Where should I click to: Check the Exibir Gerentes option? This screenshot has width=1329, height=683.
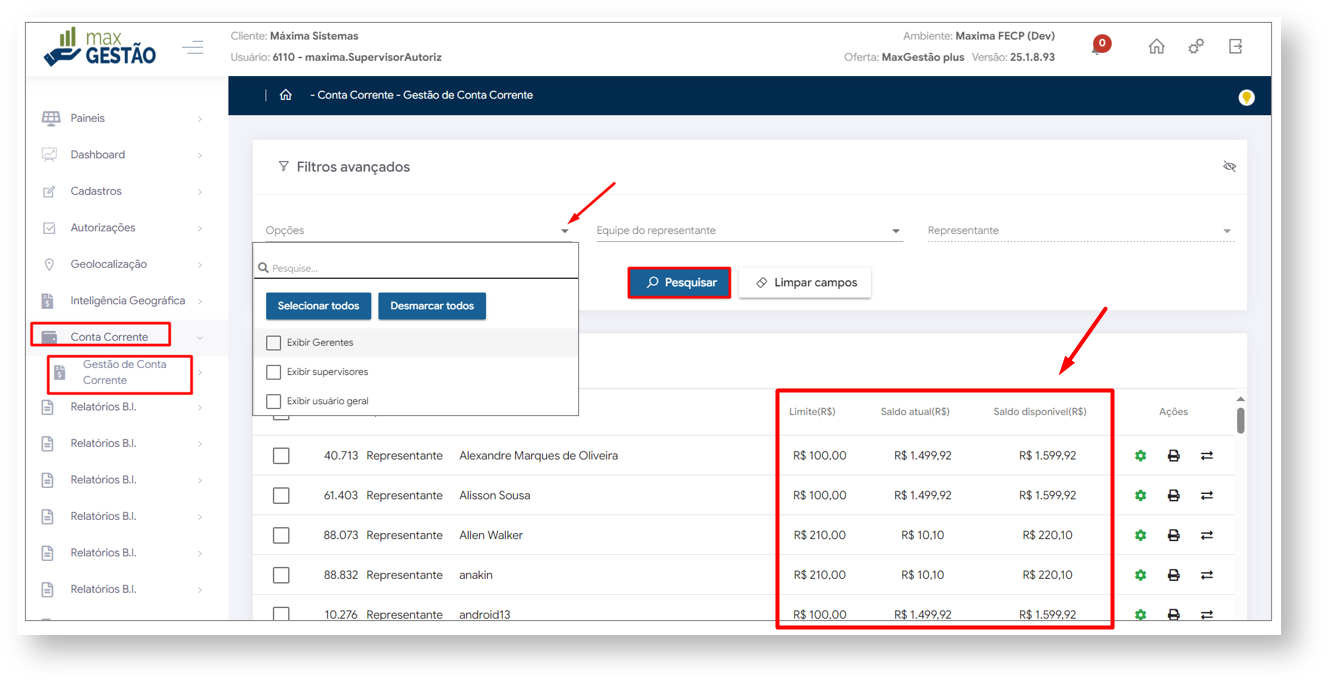point(274,343)
